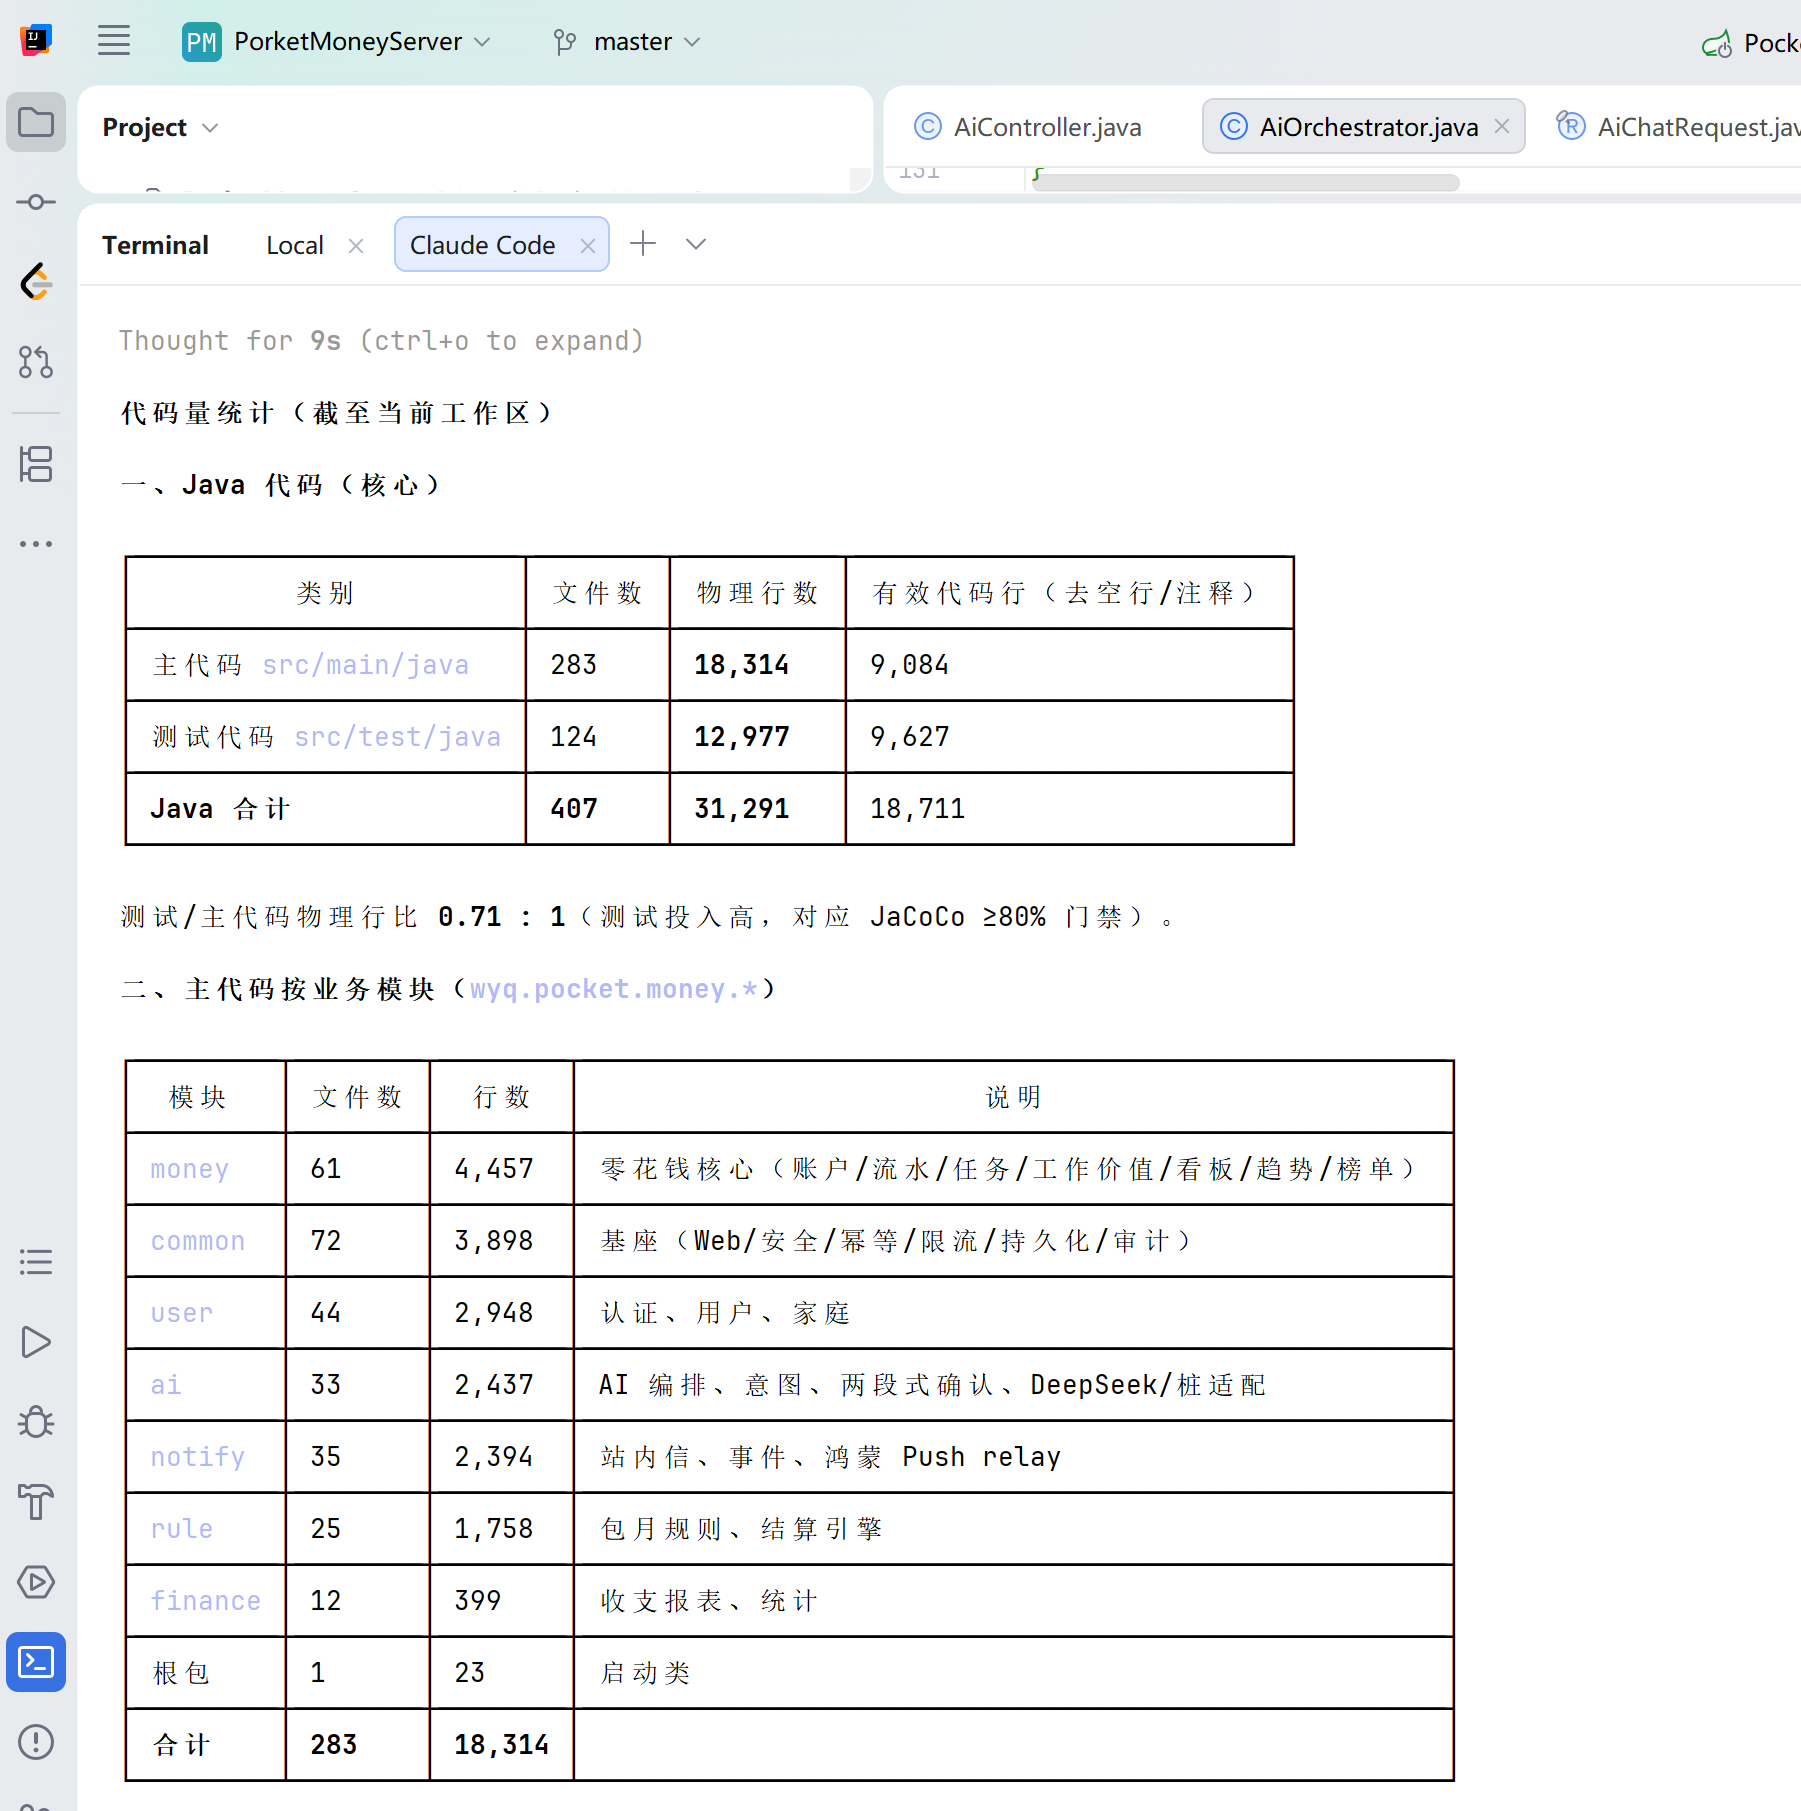This screenshot has width=1801, height=1811.
Task: Click the editor horizontal scrollbar
Action: point(1245,182)
